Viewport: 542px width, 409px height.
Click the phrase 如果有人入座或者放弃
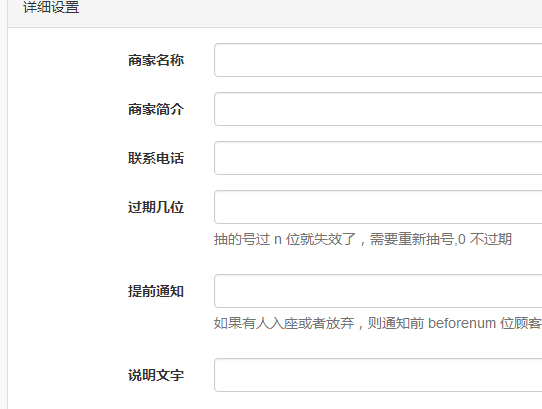(284, 323)
